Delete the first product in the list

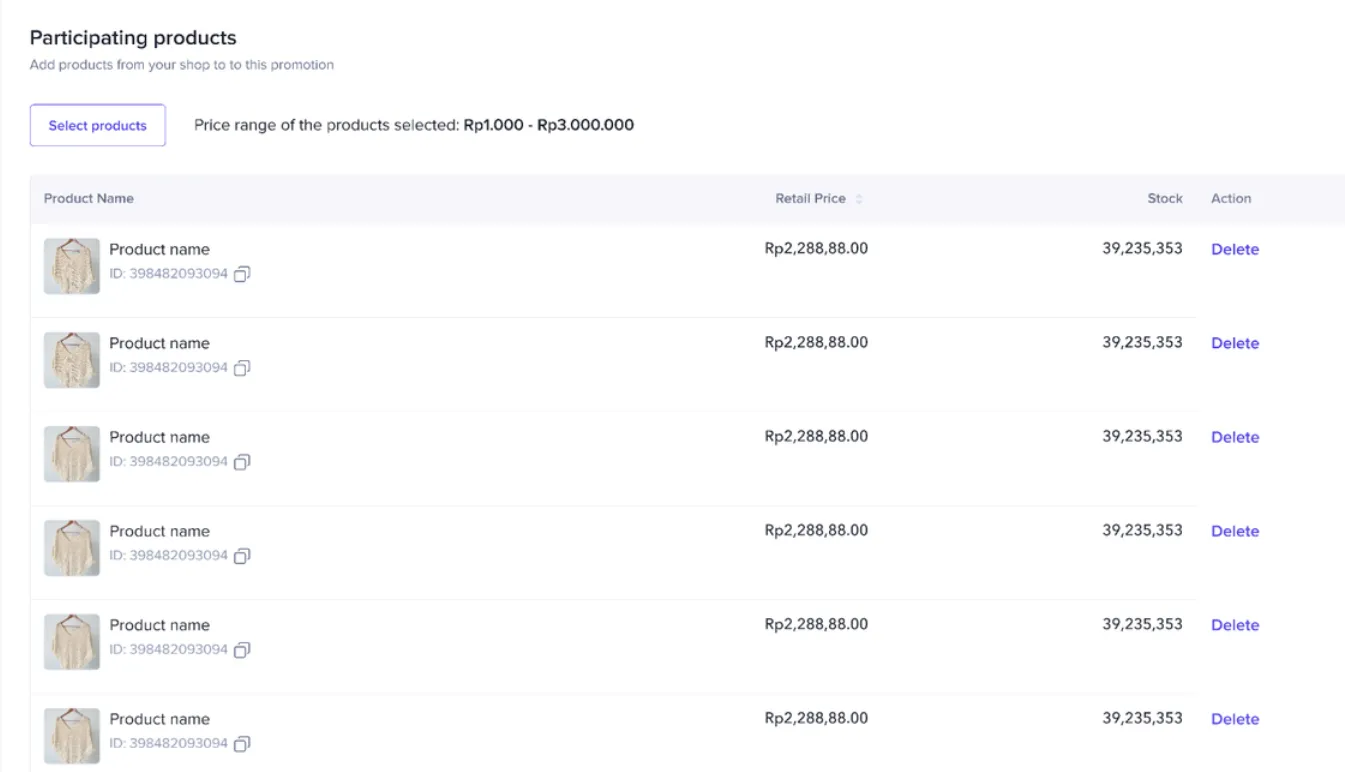(x=1235, y=249)
